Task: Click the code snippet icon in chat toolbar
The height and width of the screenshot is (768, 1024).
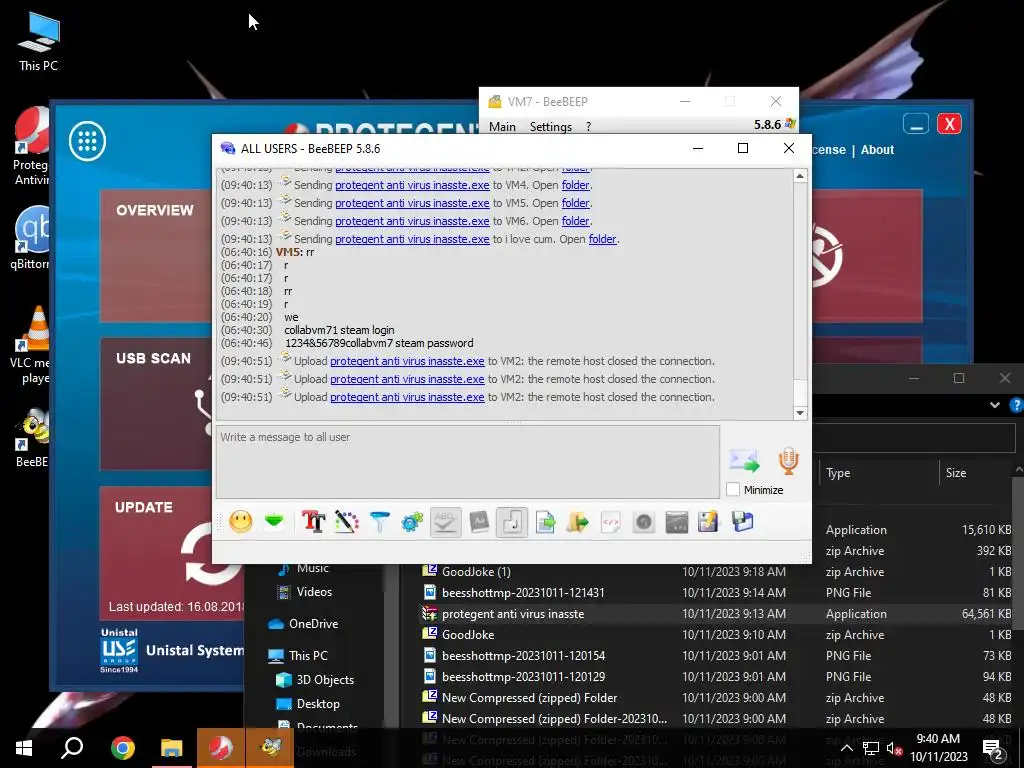Action: tap(611, 522)
